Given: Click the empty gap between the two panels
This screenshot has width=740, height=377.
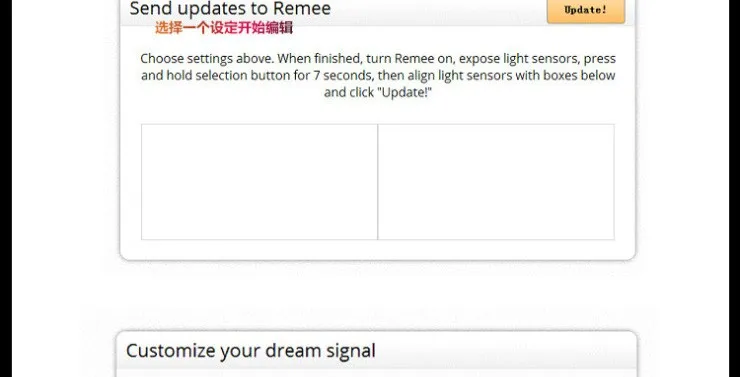Looking at the screenshot, I should coord(378,296).
